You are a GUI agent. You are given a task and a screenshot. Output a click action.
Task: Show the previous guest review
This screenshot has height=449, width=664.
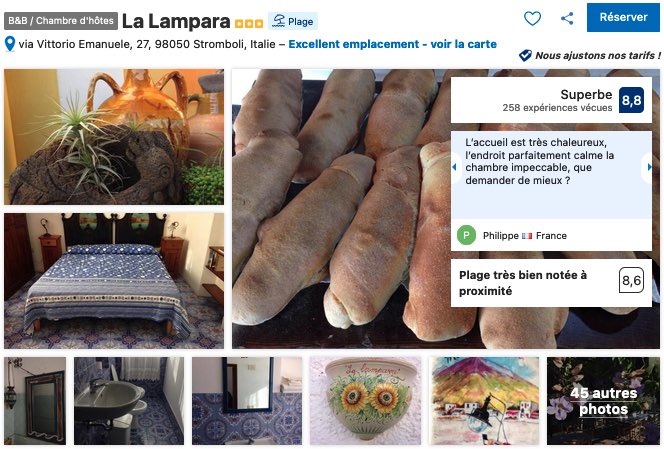[455, 167]
